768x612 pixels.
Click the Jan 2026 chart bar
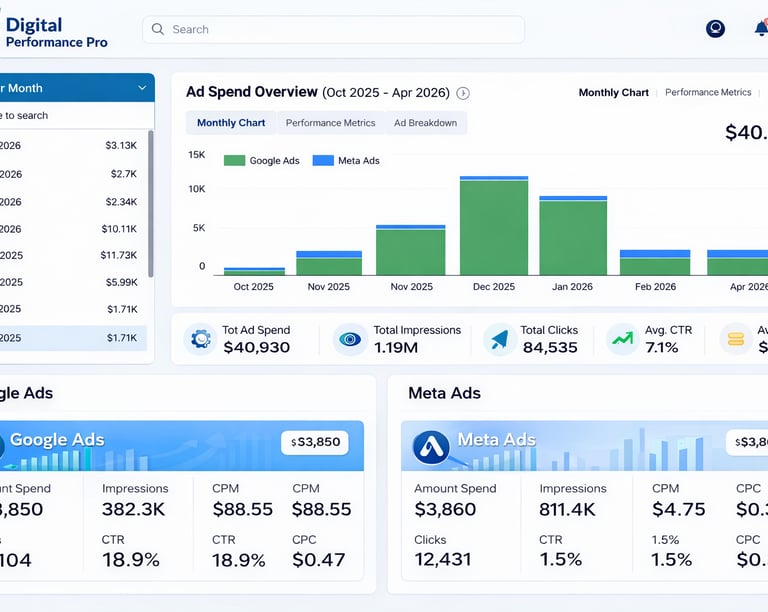pos(573,235)
